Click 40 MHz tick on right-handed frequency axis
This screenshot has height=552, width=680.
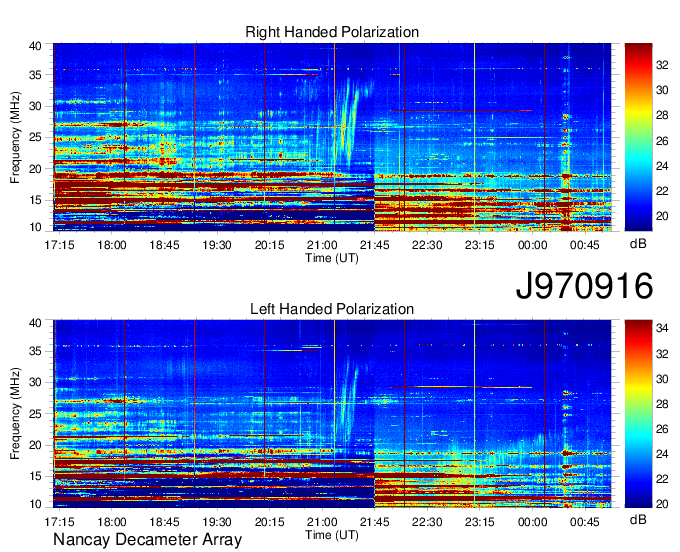tap(35, 46)
